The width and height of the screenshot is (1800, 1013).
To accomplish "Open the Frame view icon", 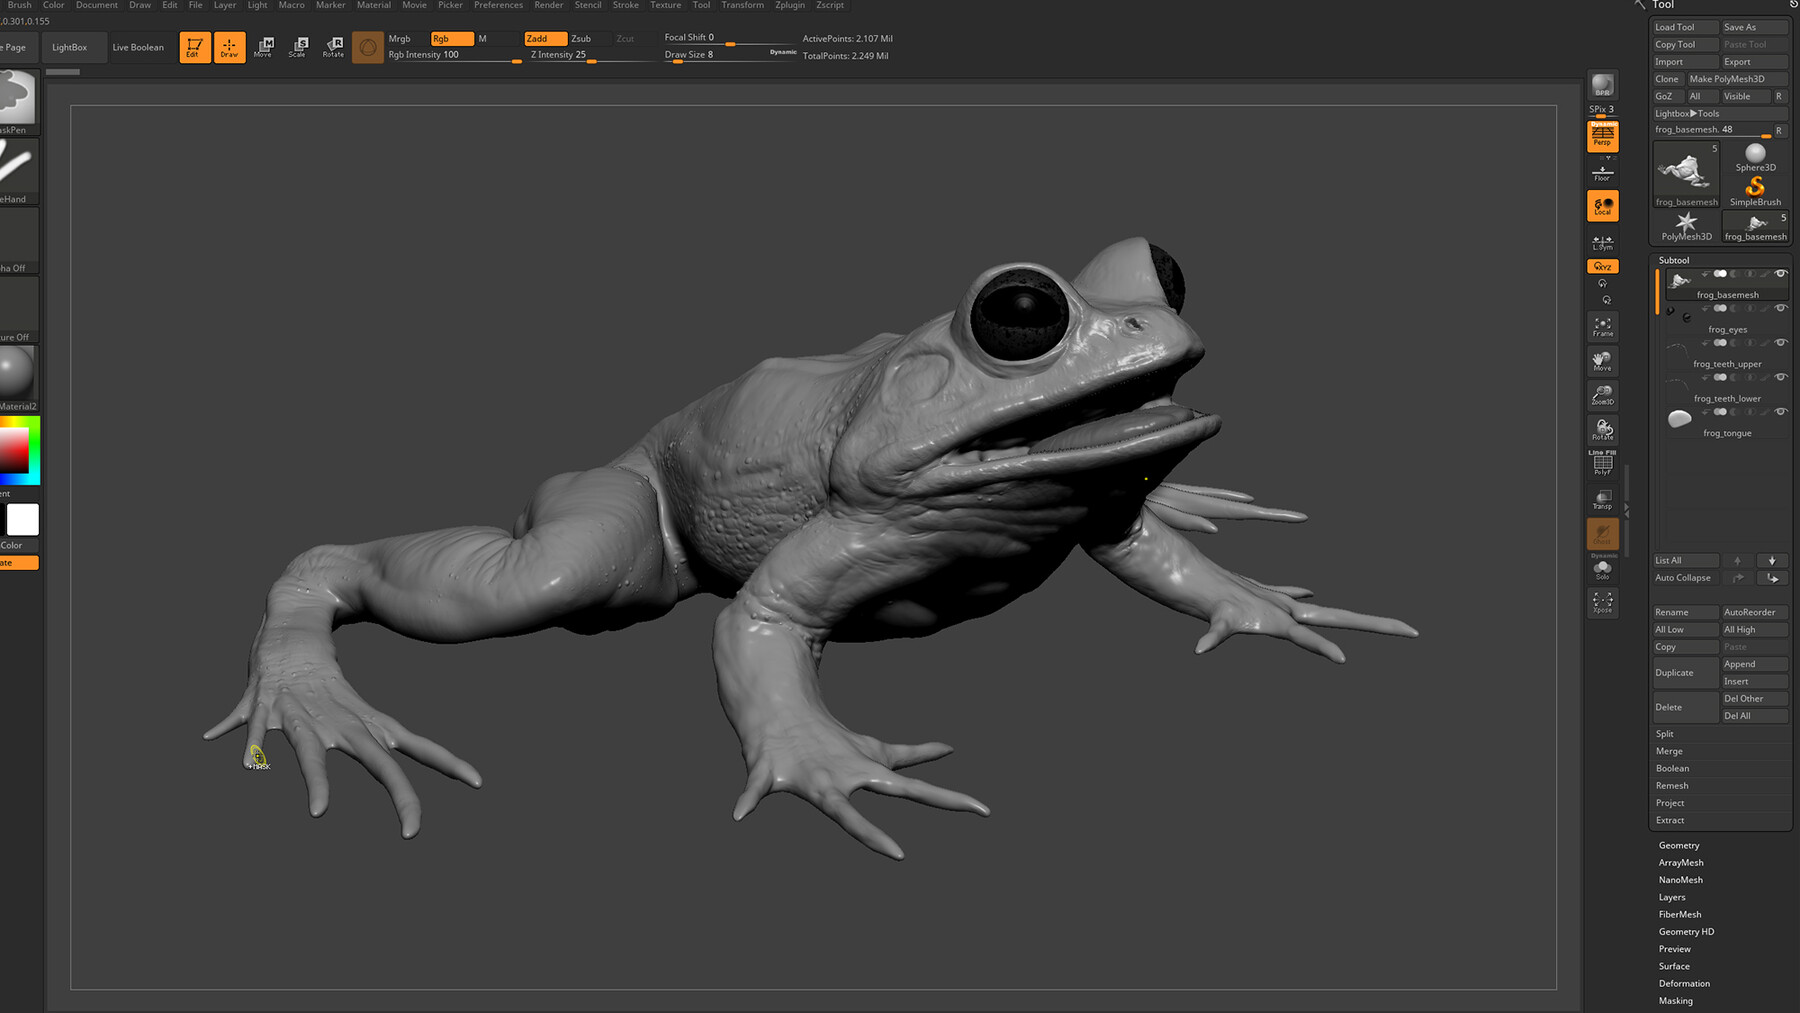I will click(x=1602, y=325).
